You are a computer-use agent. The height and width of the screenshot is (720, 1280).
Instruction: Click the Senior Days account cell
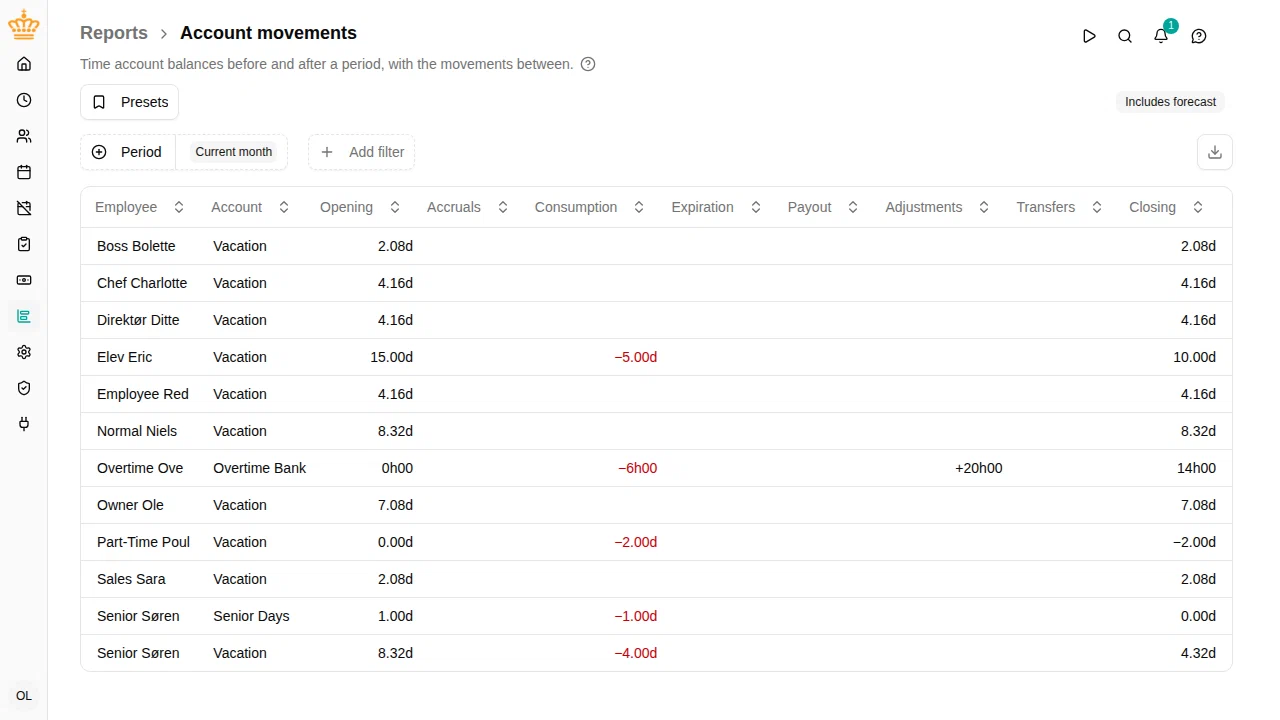pos(251,616)
